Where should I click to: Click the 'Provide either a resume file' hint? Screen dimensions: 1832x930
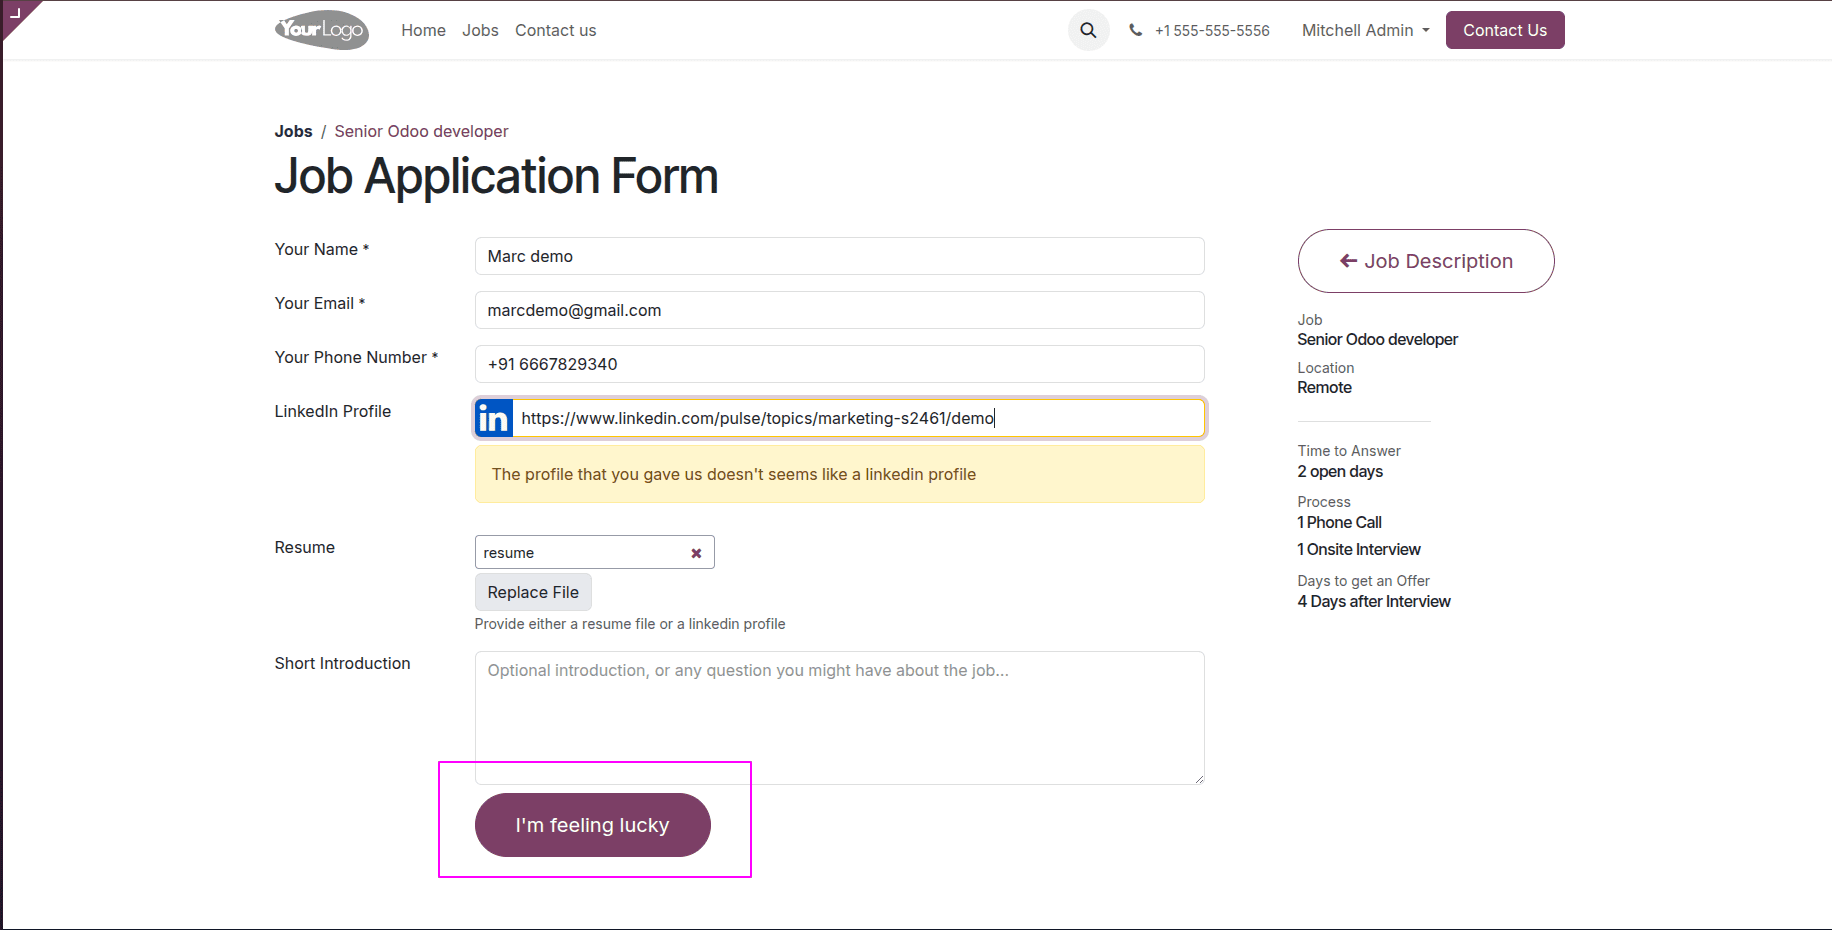(630, 624)
